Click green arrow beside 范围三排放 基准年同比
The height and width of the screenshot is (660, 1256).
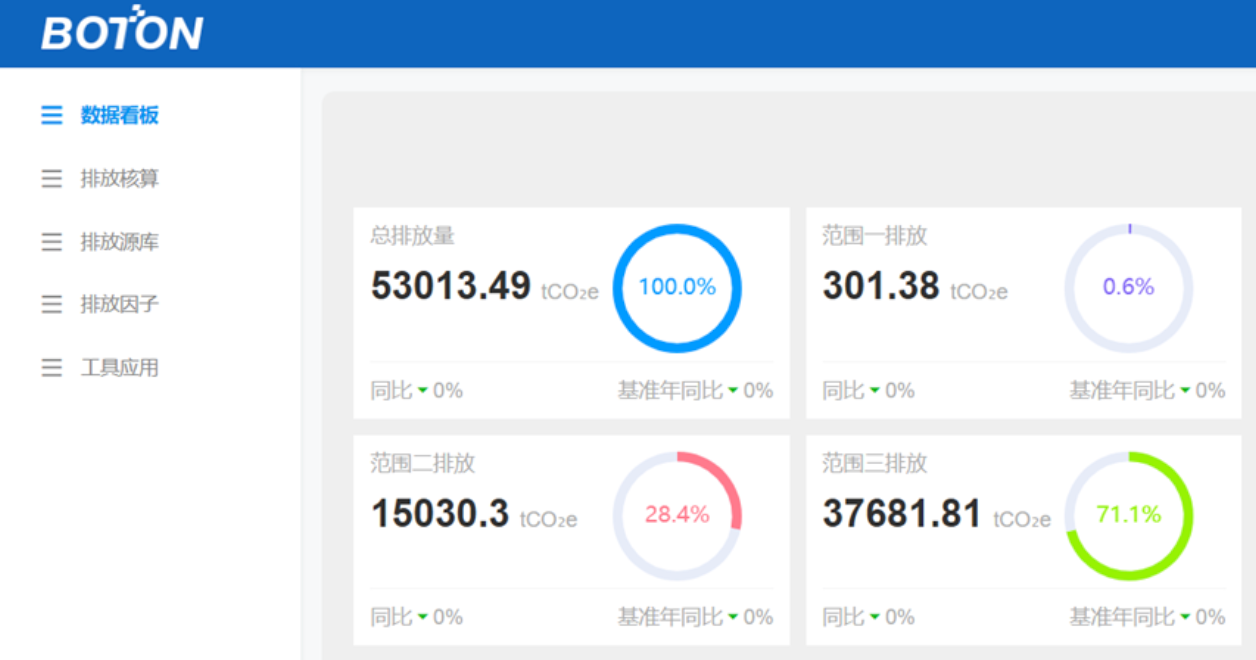pos(1185,618)
